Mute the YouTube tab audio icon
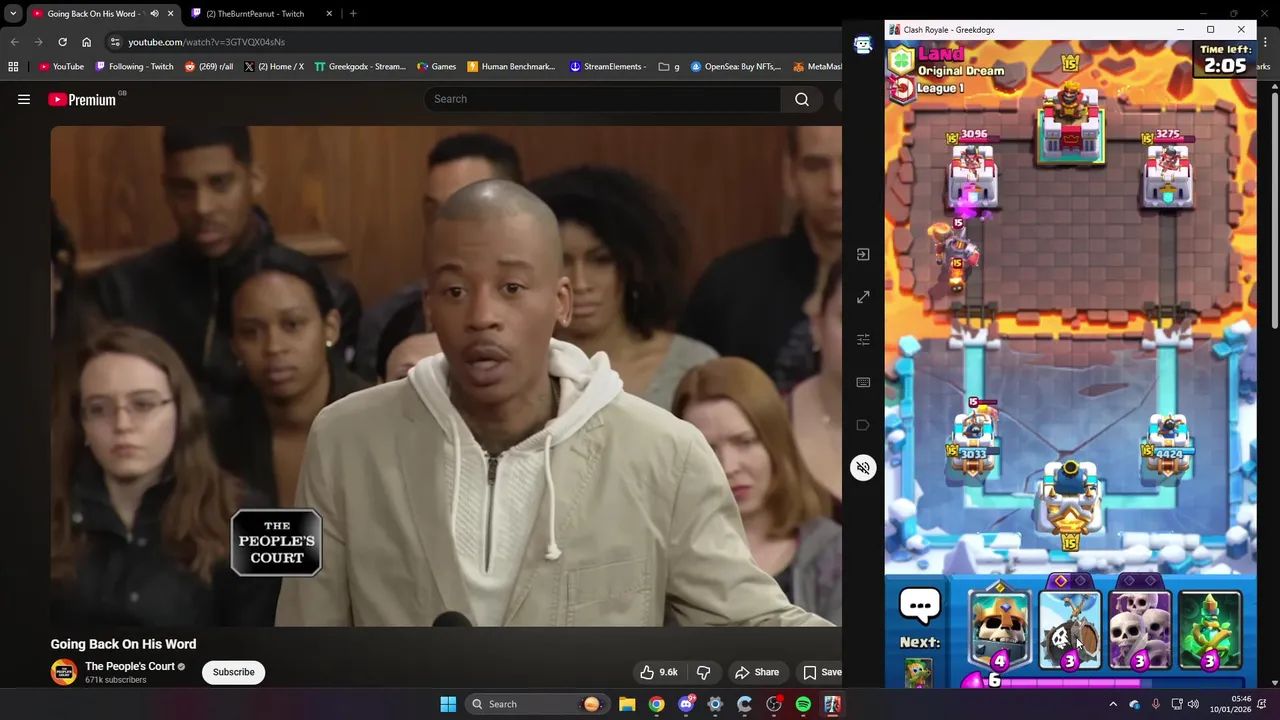The width and height of the screenshot is (1280, 720). 154,14
